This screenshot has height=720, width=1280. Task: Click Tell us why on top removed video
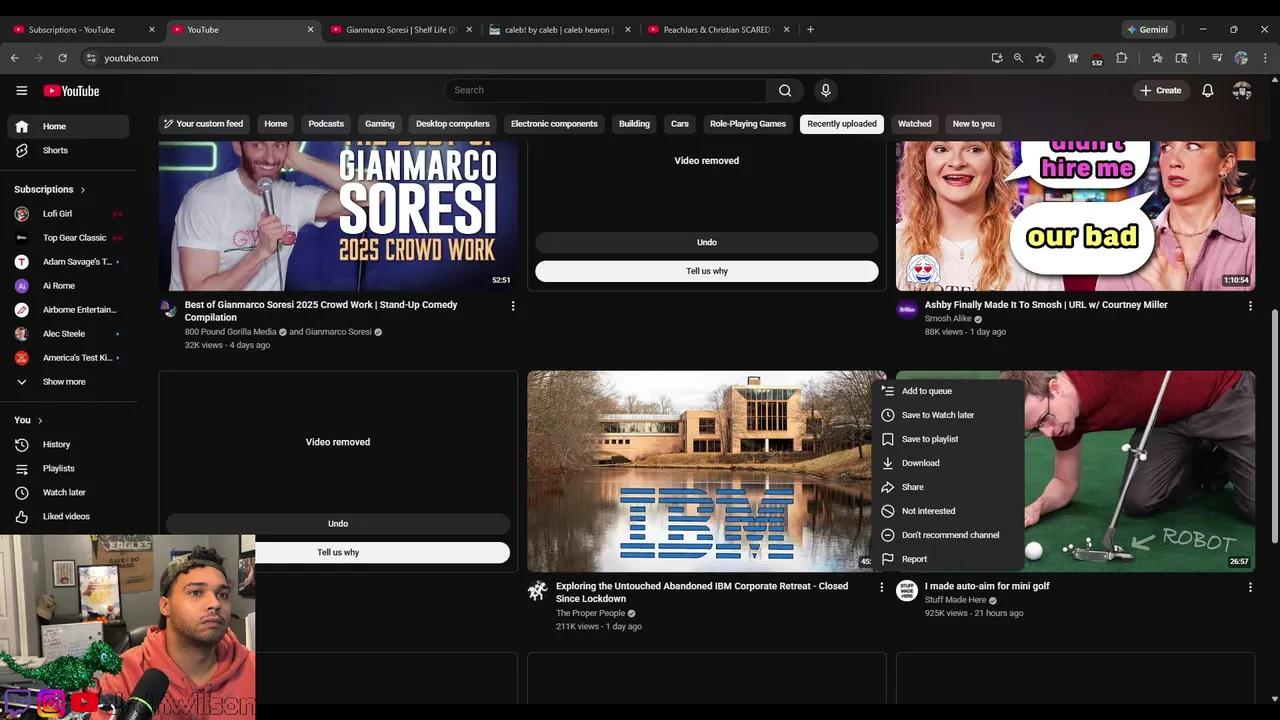tap(707, 271)
